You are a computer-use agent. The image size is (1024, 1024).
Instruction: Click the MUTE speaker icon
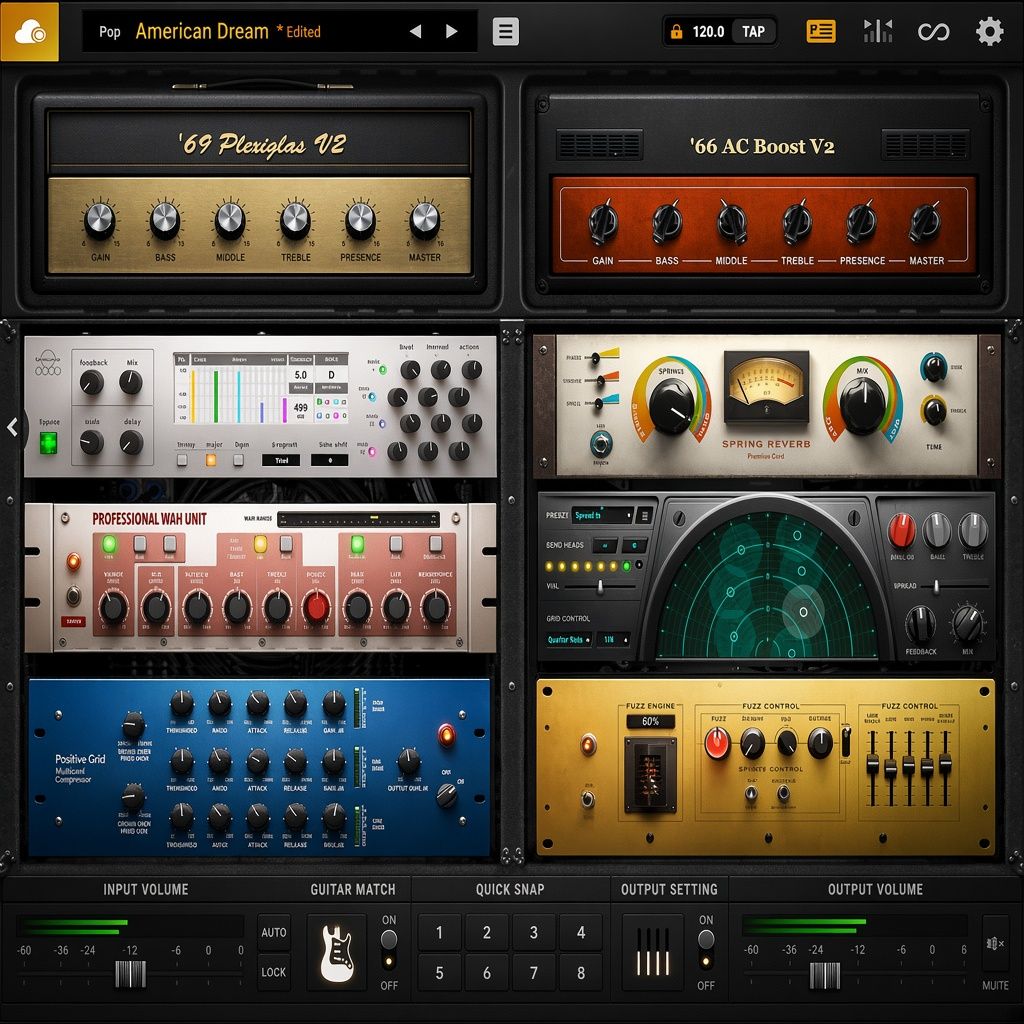click(995, 944)
